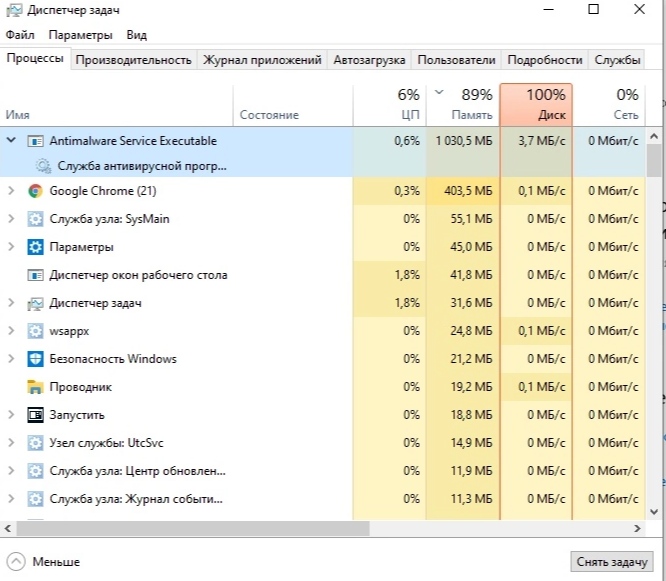This screenshot has height=581, width=666.
Task: Expand the wsappx entry
Action: pos(11,331)
